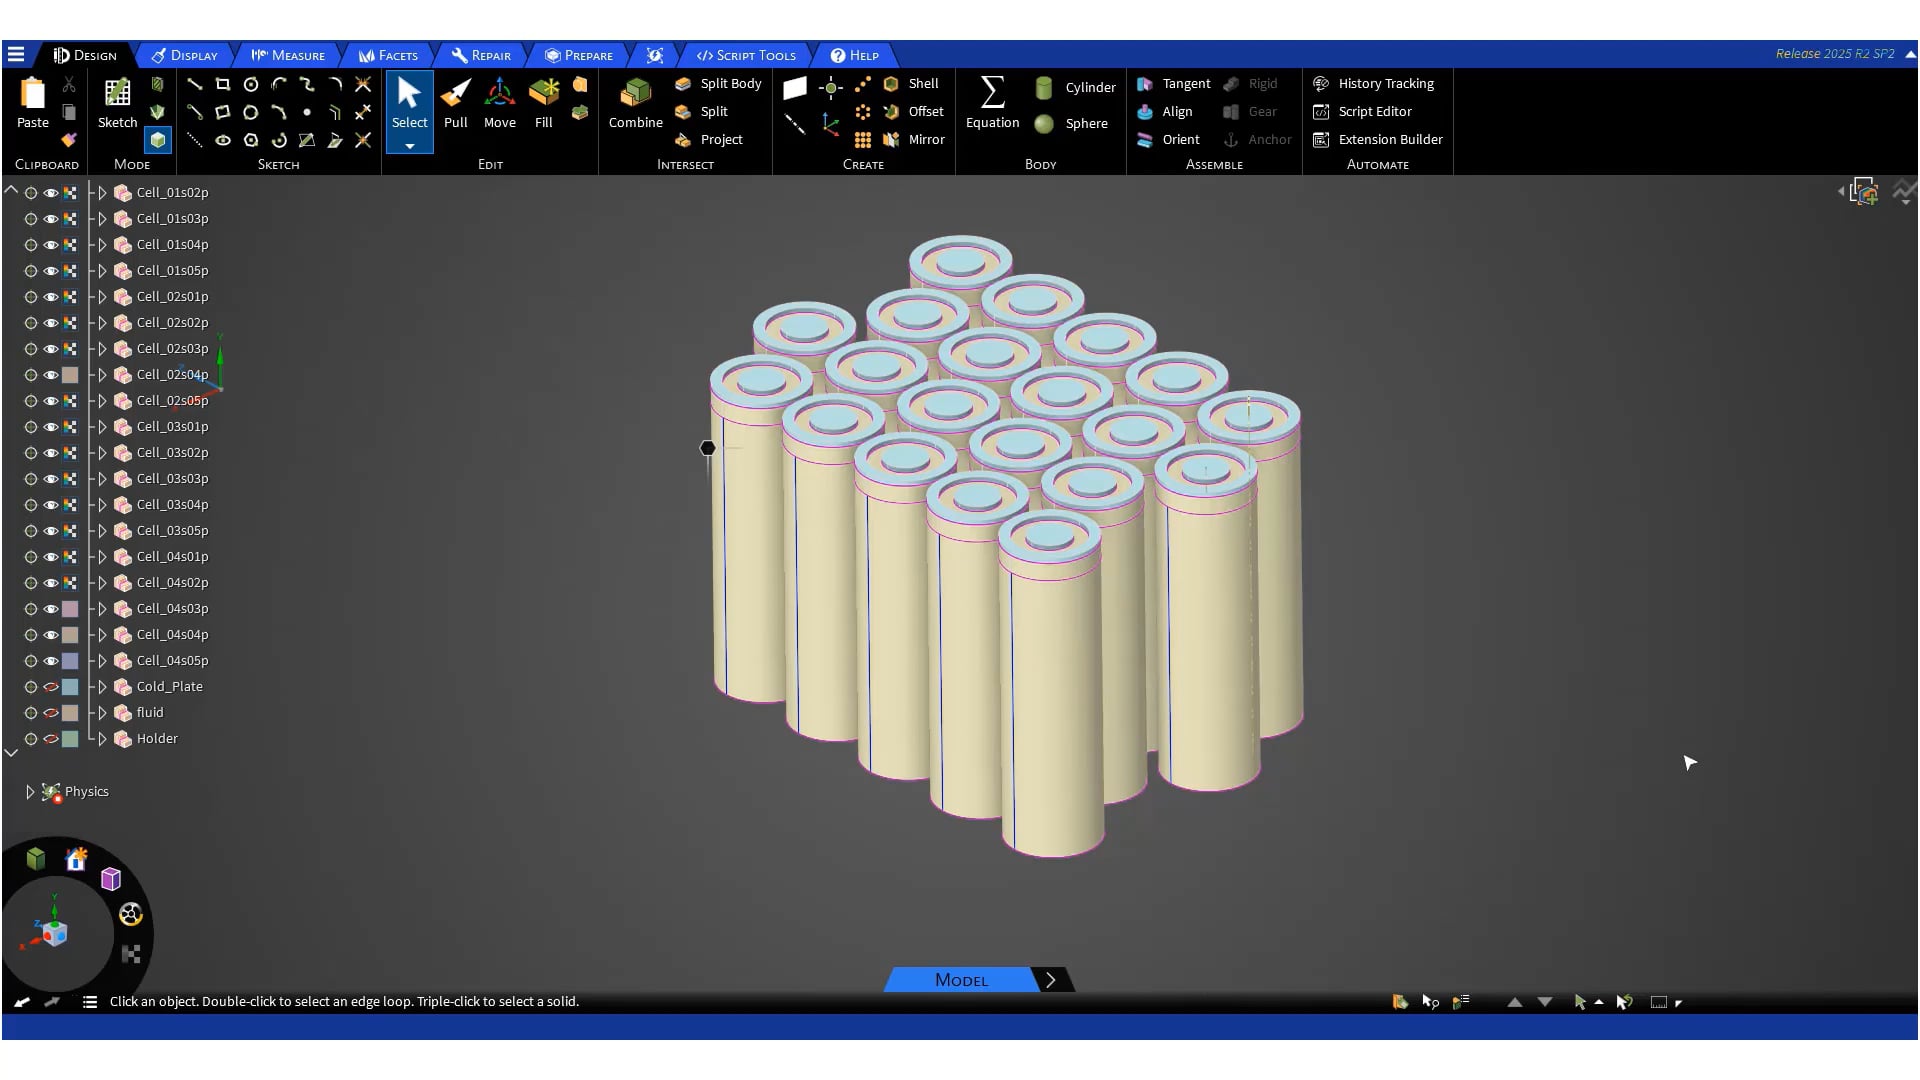
Task: Activate the Move tool
Action: 499,104
